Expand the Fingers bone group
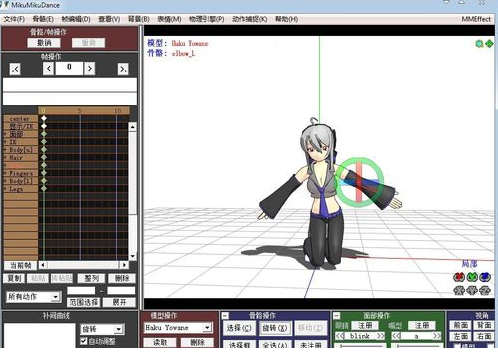498x361 pixels. (5, 173)
